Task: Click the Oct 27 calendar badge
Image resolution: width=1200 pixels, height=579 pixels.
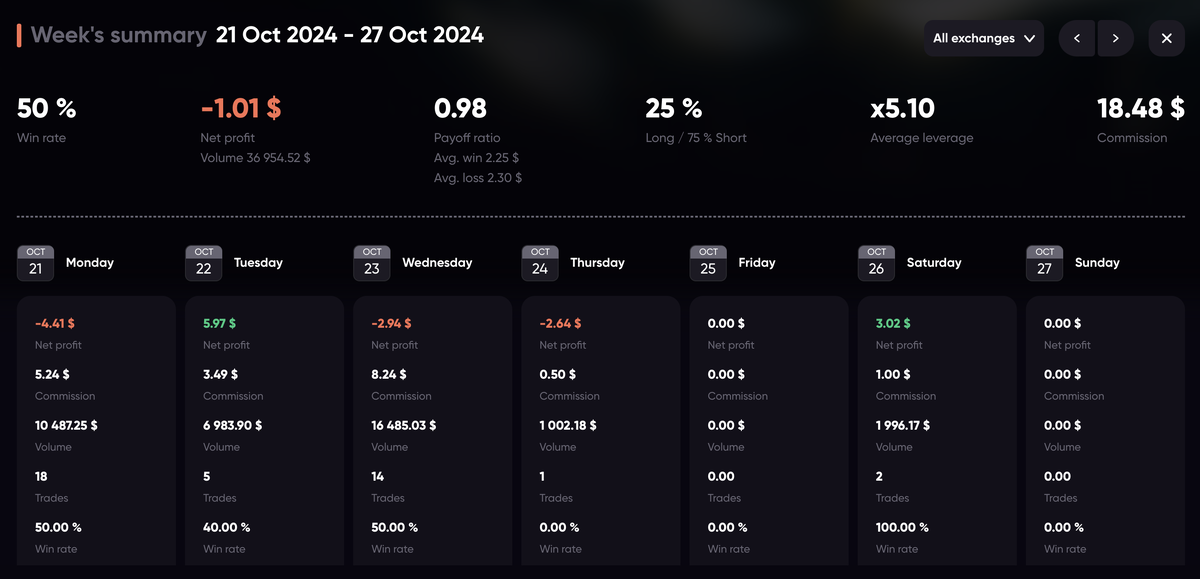Action: click(1044, 262)
